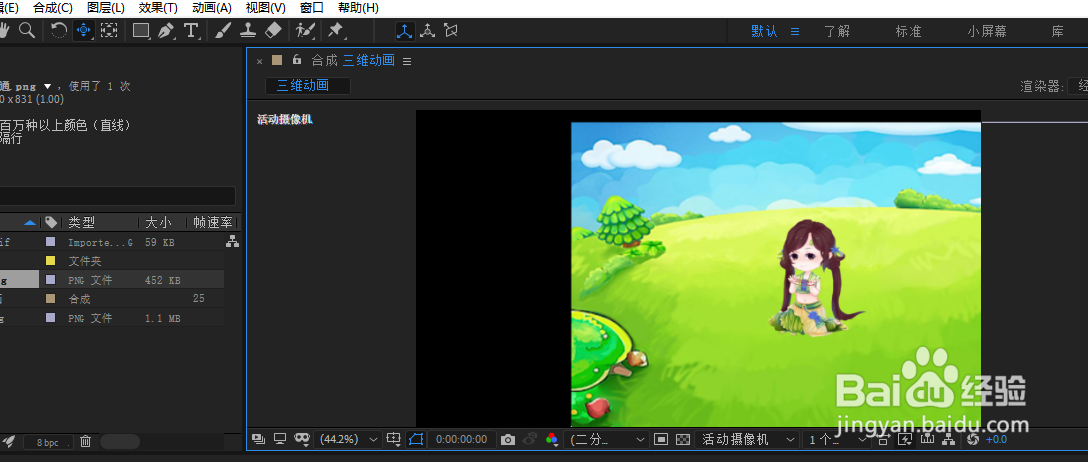Image resolution: width=1088 pixels, height=462 pixels.
Task: Select the 452 KB PNG 文件 row
Action: (x=112, y=280)
